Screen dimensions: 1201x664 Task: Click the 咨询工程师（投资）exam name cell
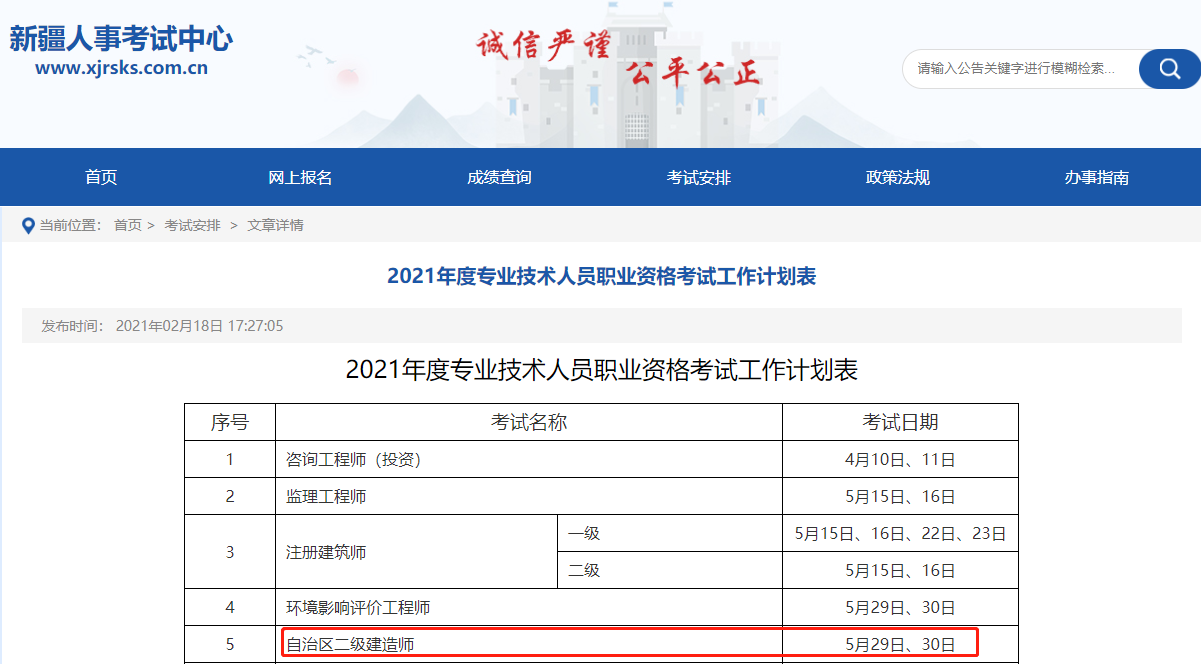(355, 458)
